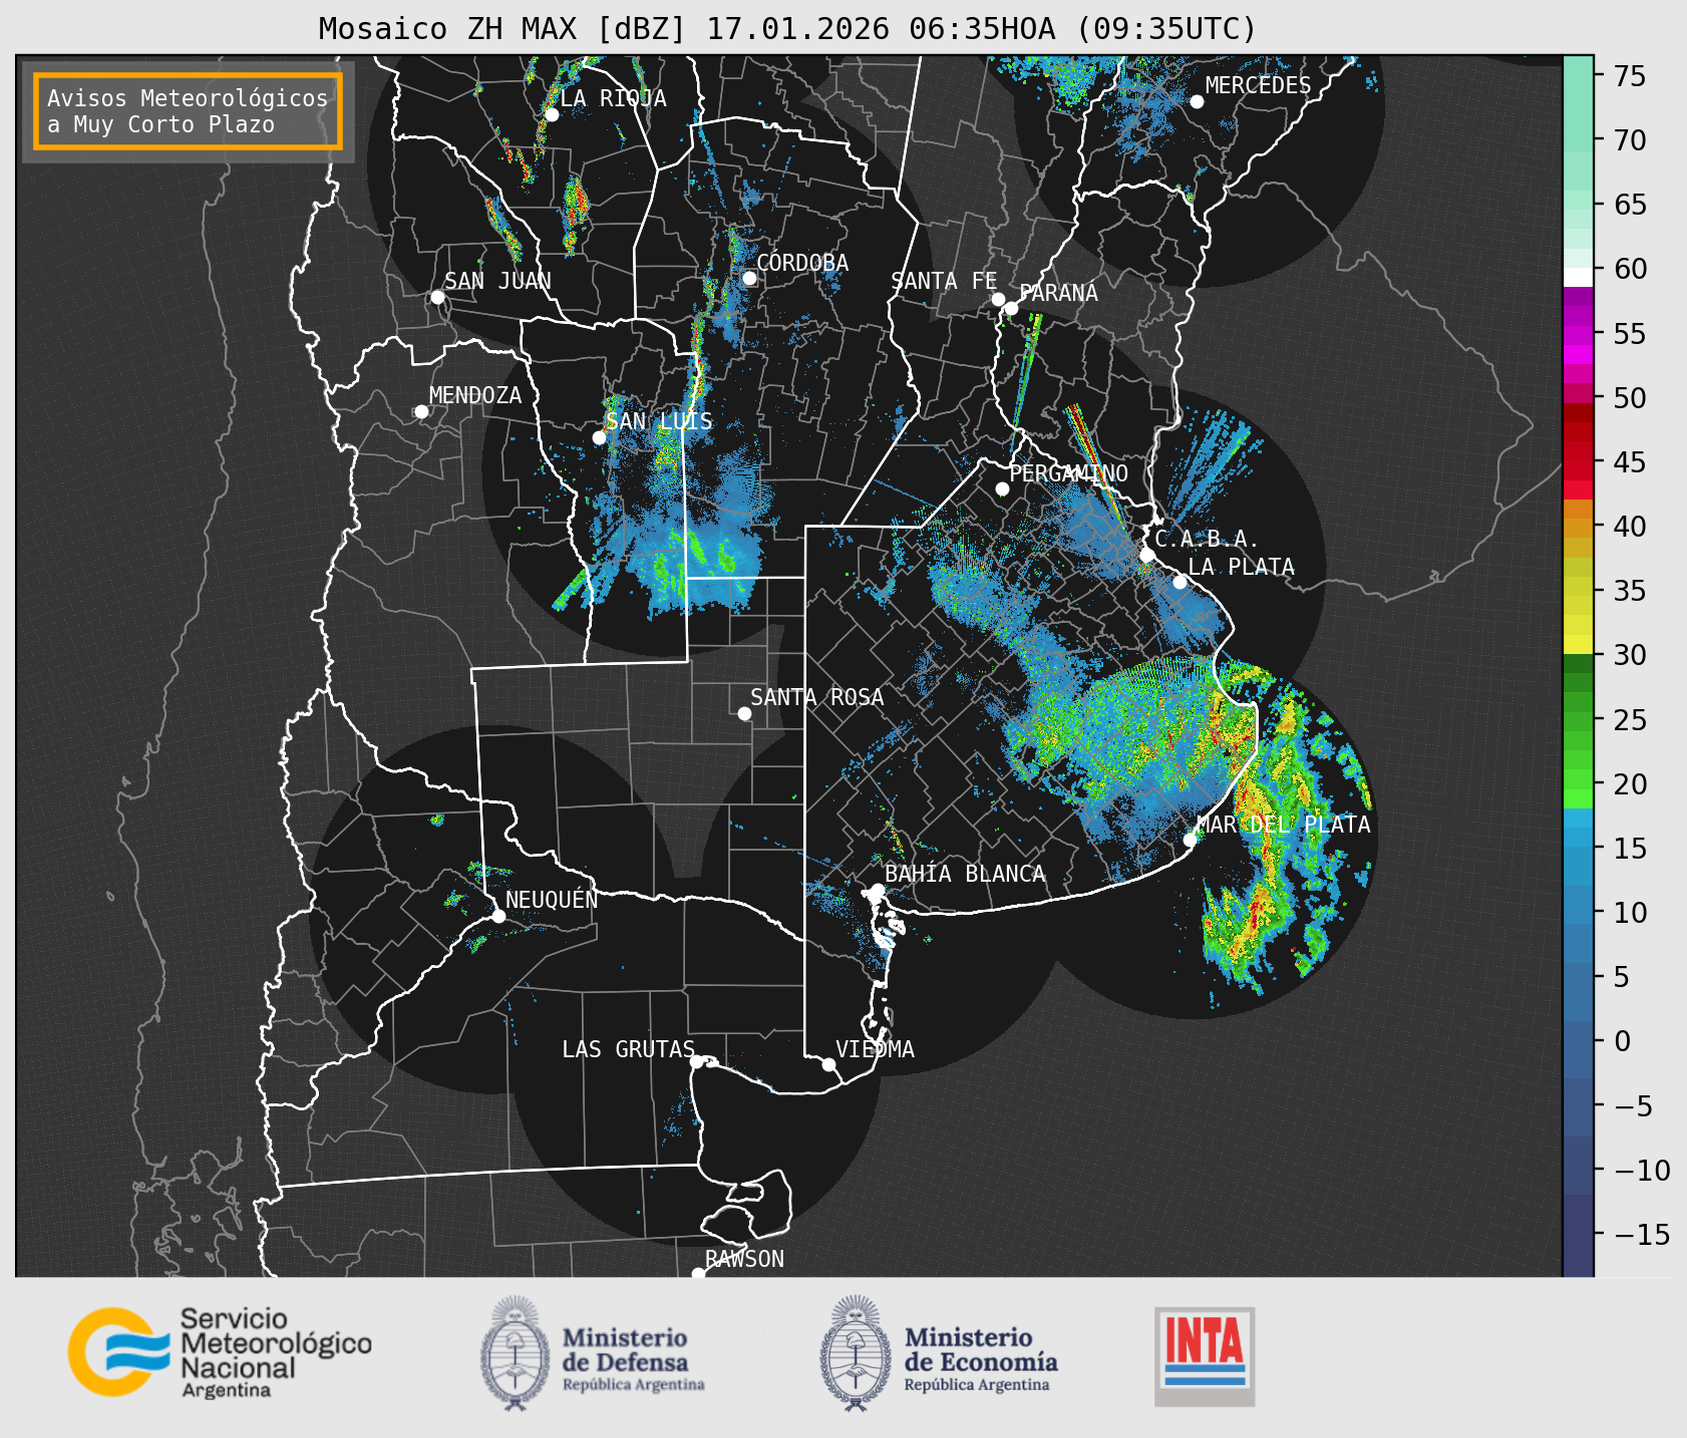Click the 45 dBZ red band on colorbar

1577,462
